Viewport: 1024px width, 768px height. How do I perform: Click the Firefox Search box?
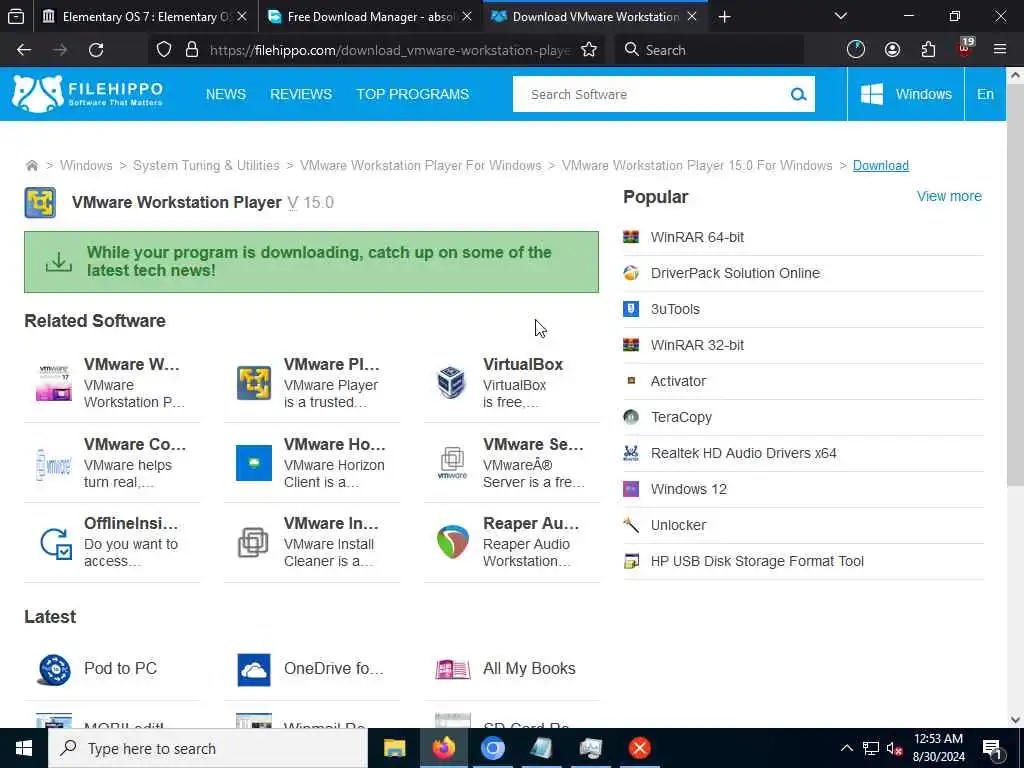[x=709, y=50]
